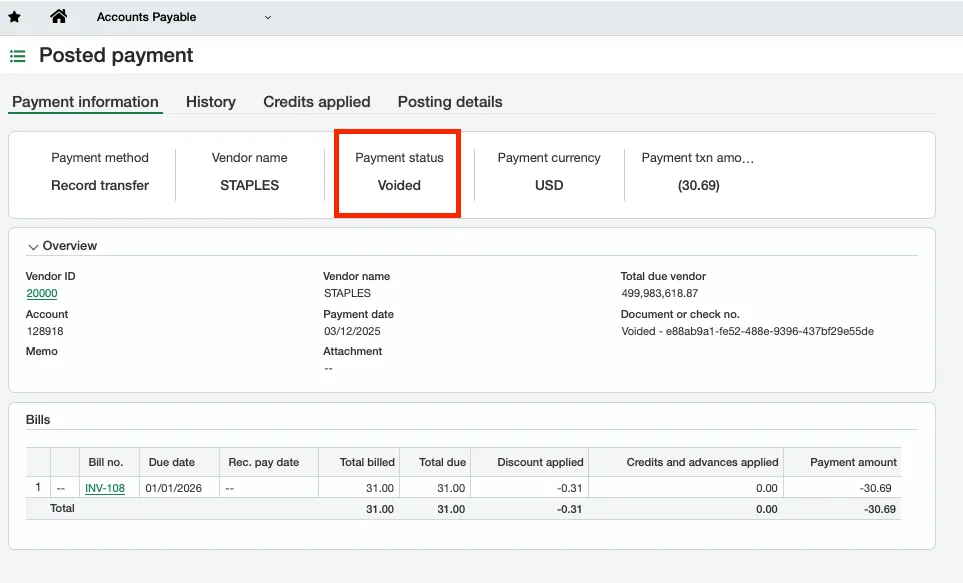Click the Memo field label
This screenshot has width=963, height=583.
coord(42,351)
